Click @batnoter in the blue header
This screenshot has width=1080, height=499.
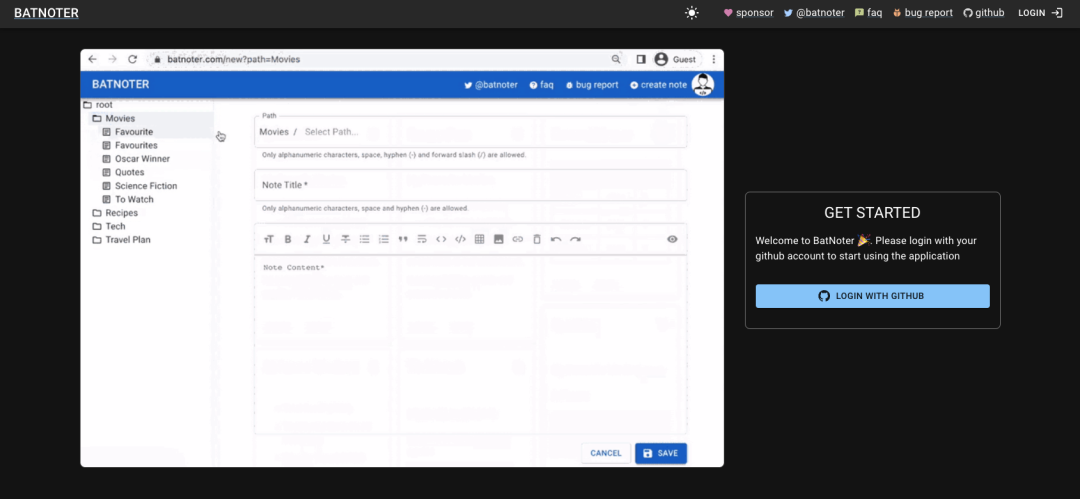tap(491, 85)
